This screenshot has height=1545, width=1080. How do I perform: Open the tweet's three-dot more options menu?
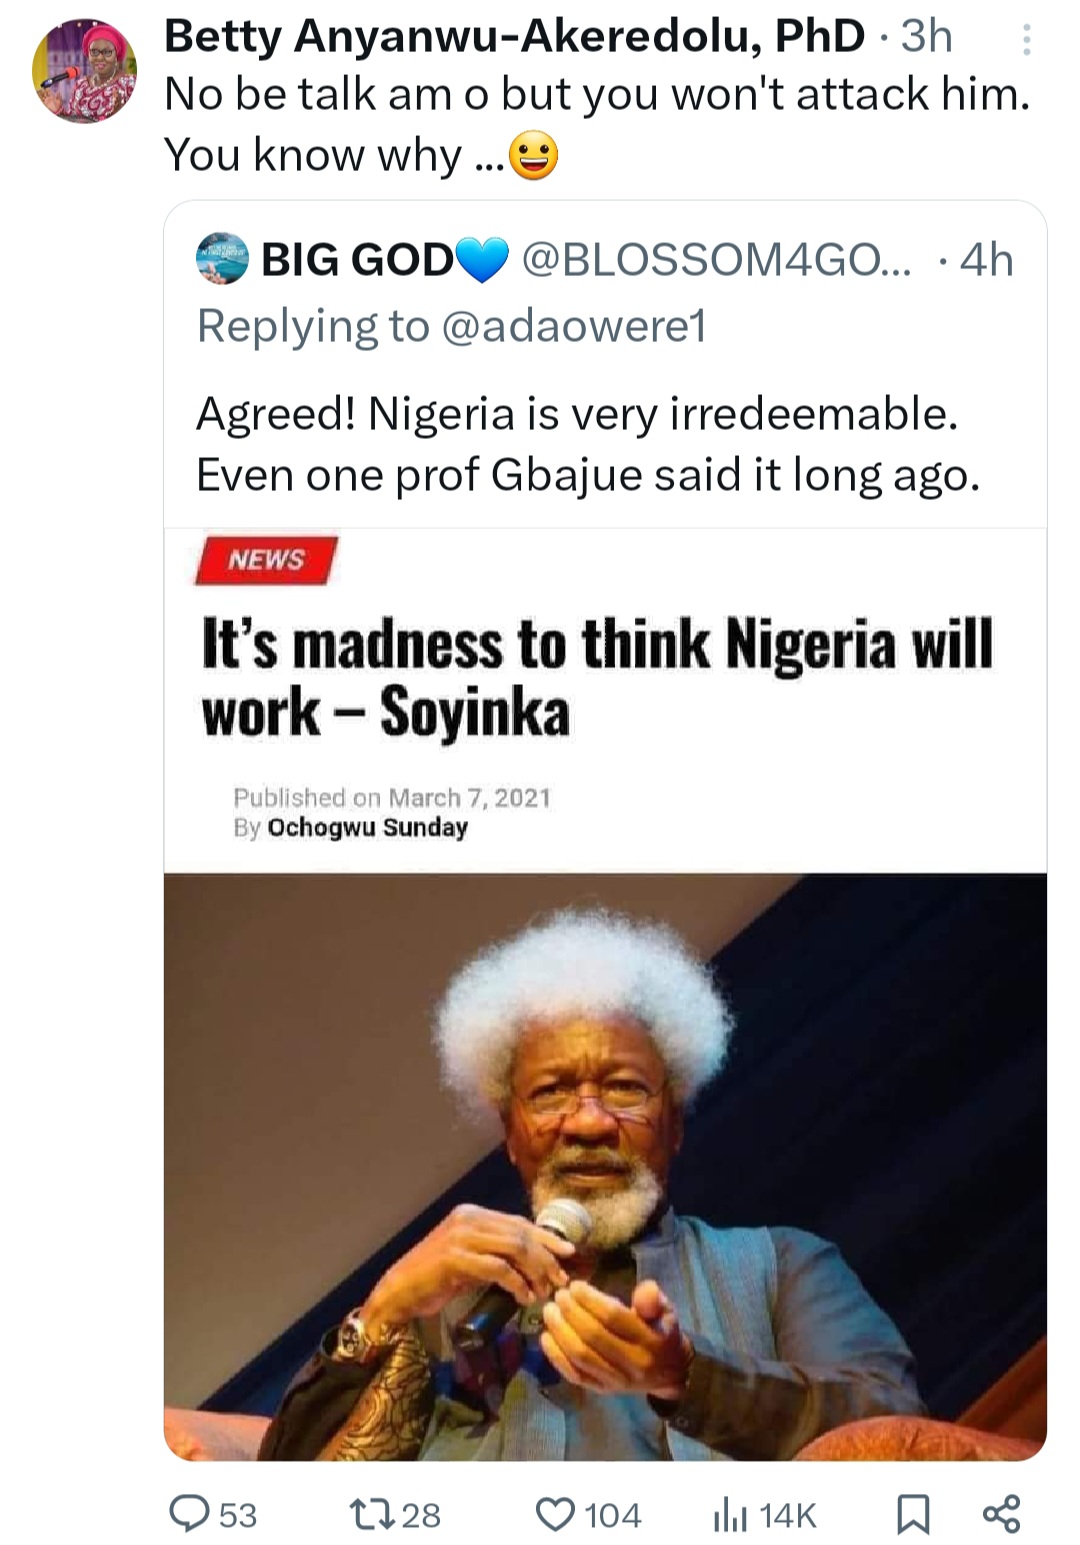pos(1026,40)
